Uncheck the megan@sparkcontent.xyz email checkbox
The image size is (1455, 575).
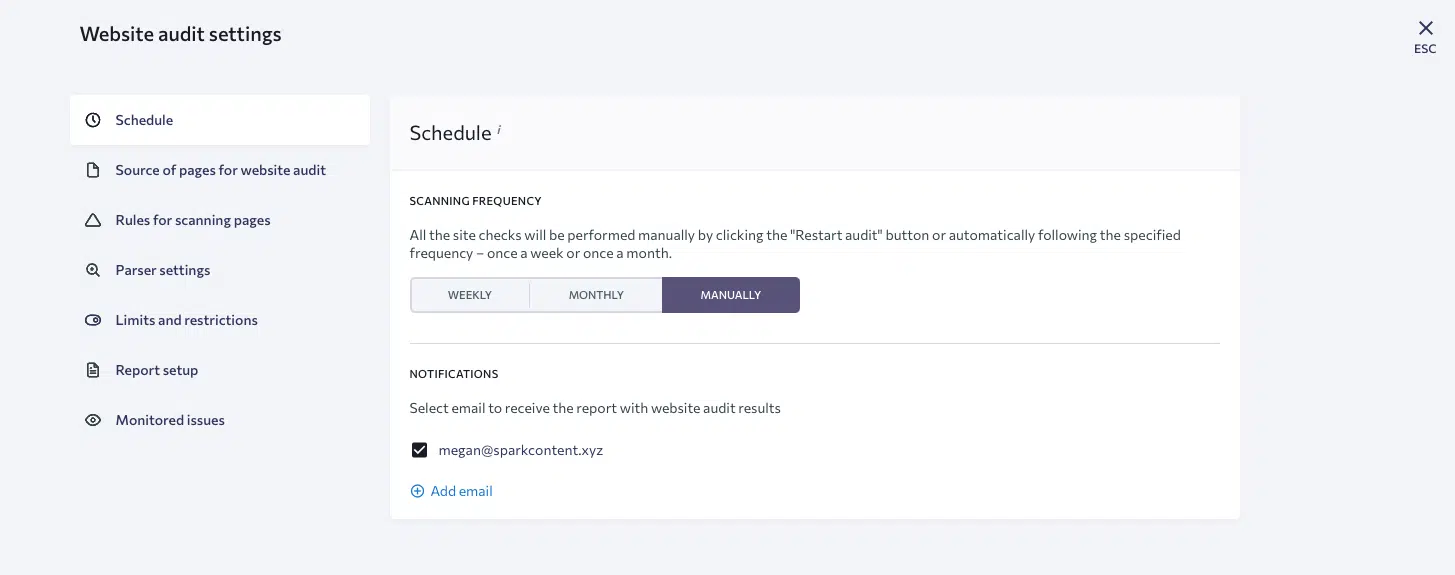(420, 450)
